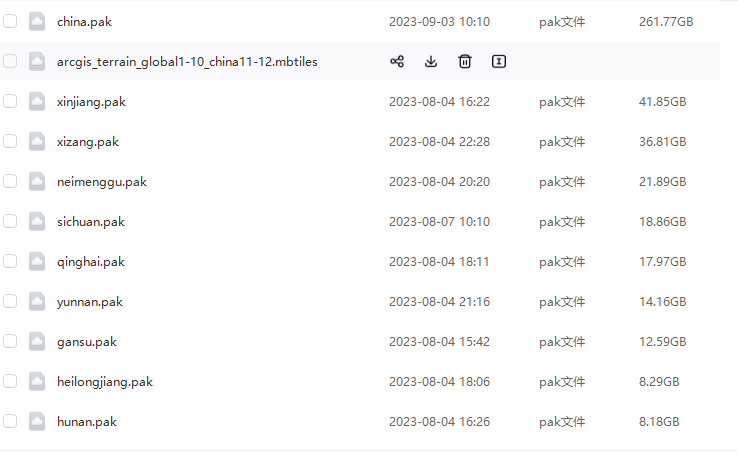
Task: Check the box for china.pak
Action: [10, 21]
